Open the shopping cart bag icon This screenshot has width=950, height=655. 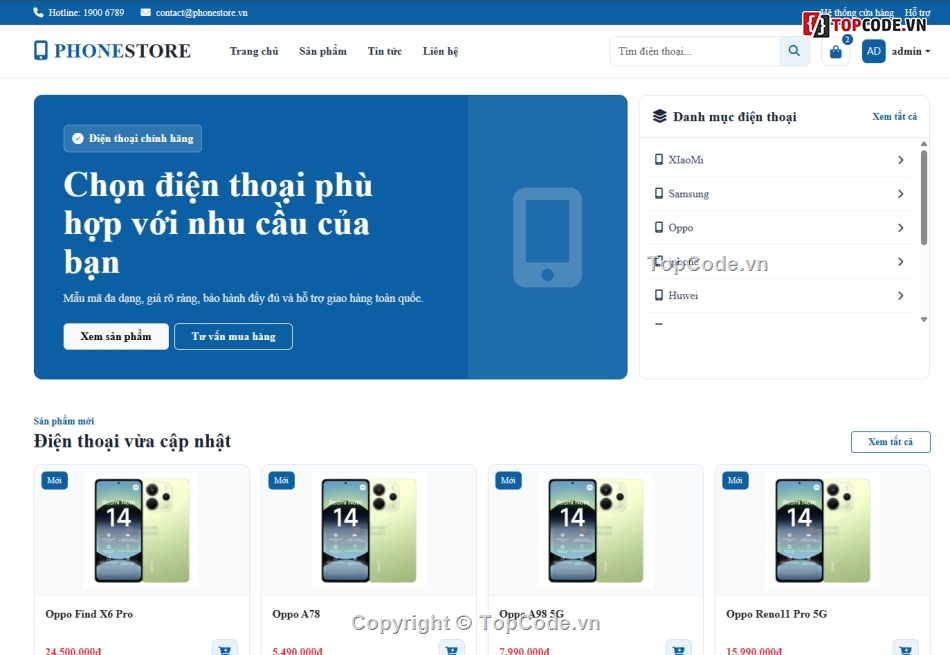tap(835, 52)
